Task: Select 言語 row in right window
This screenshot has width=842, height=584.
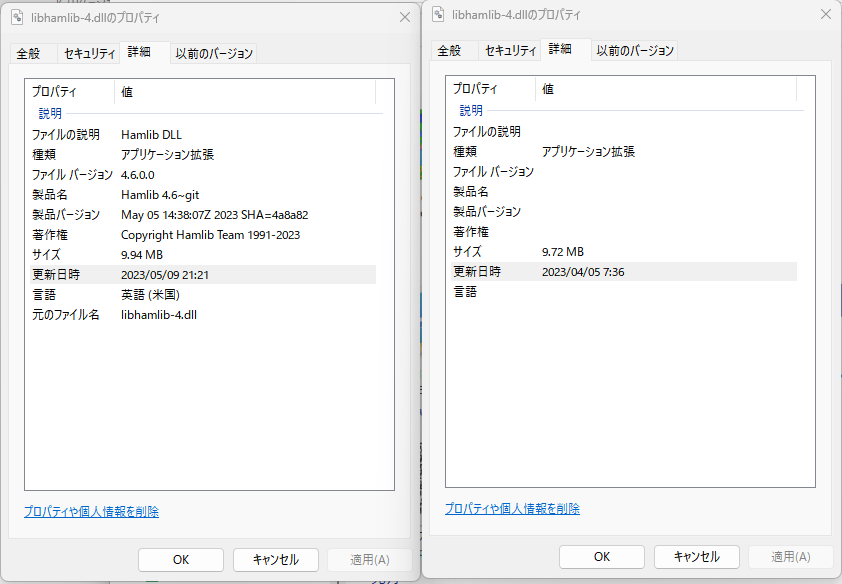Action: (624, 292)
